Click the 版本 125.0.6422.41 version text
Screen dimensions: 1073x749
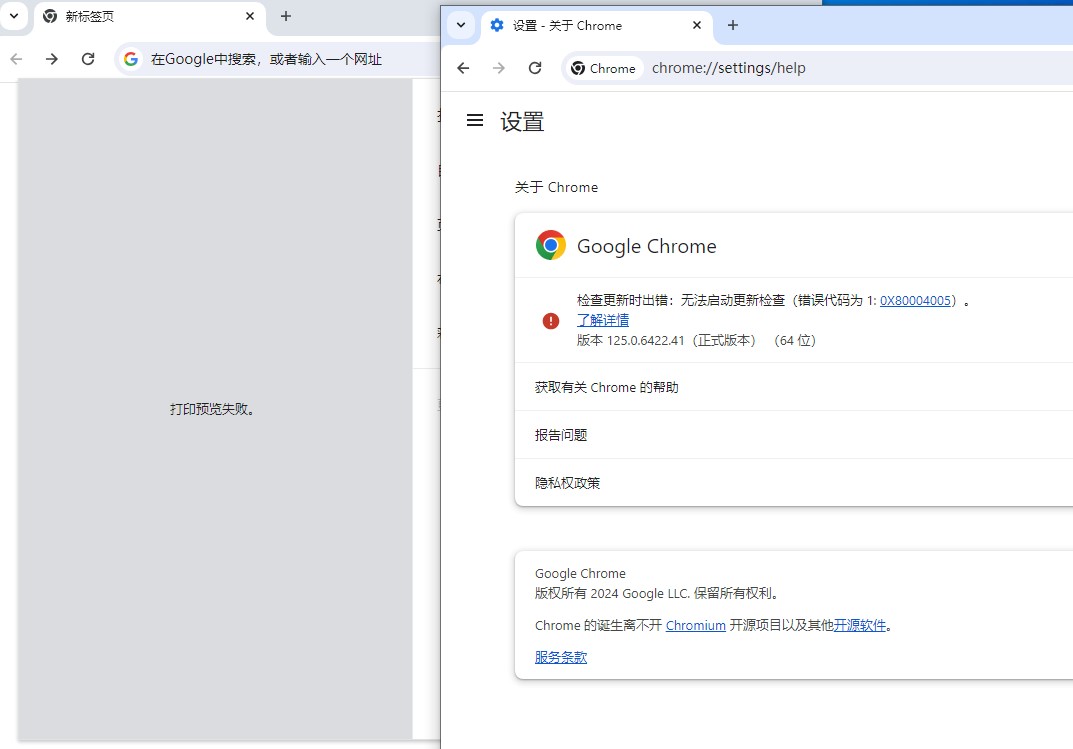[697, 341]
